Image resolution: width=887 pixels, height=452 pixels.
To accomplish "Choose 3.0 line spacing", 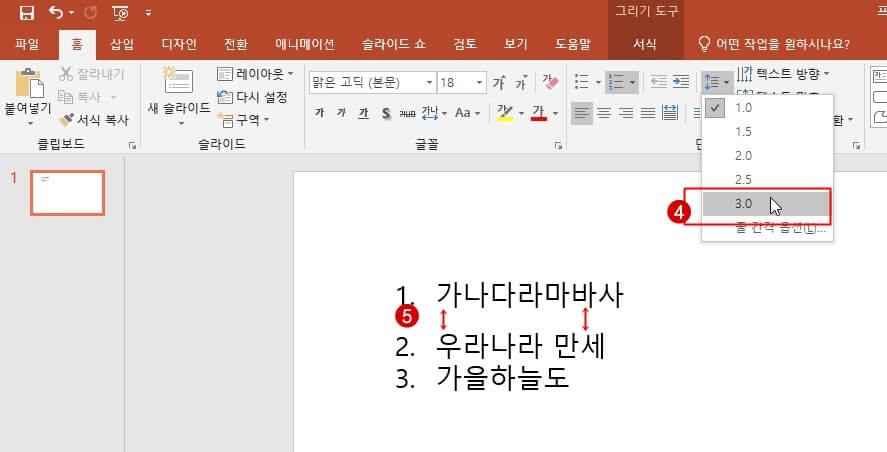I will point(768,204).
